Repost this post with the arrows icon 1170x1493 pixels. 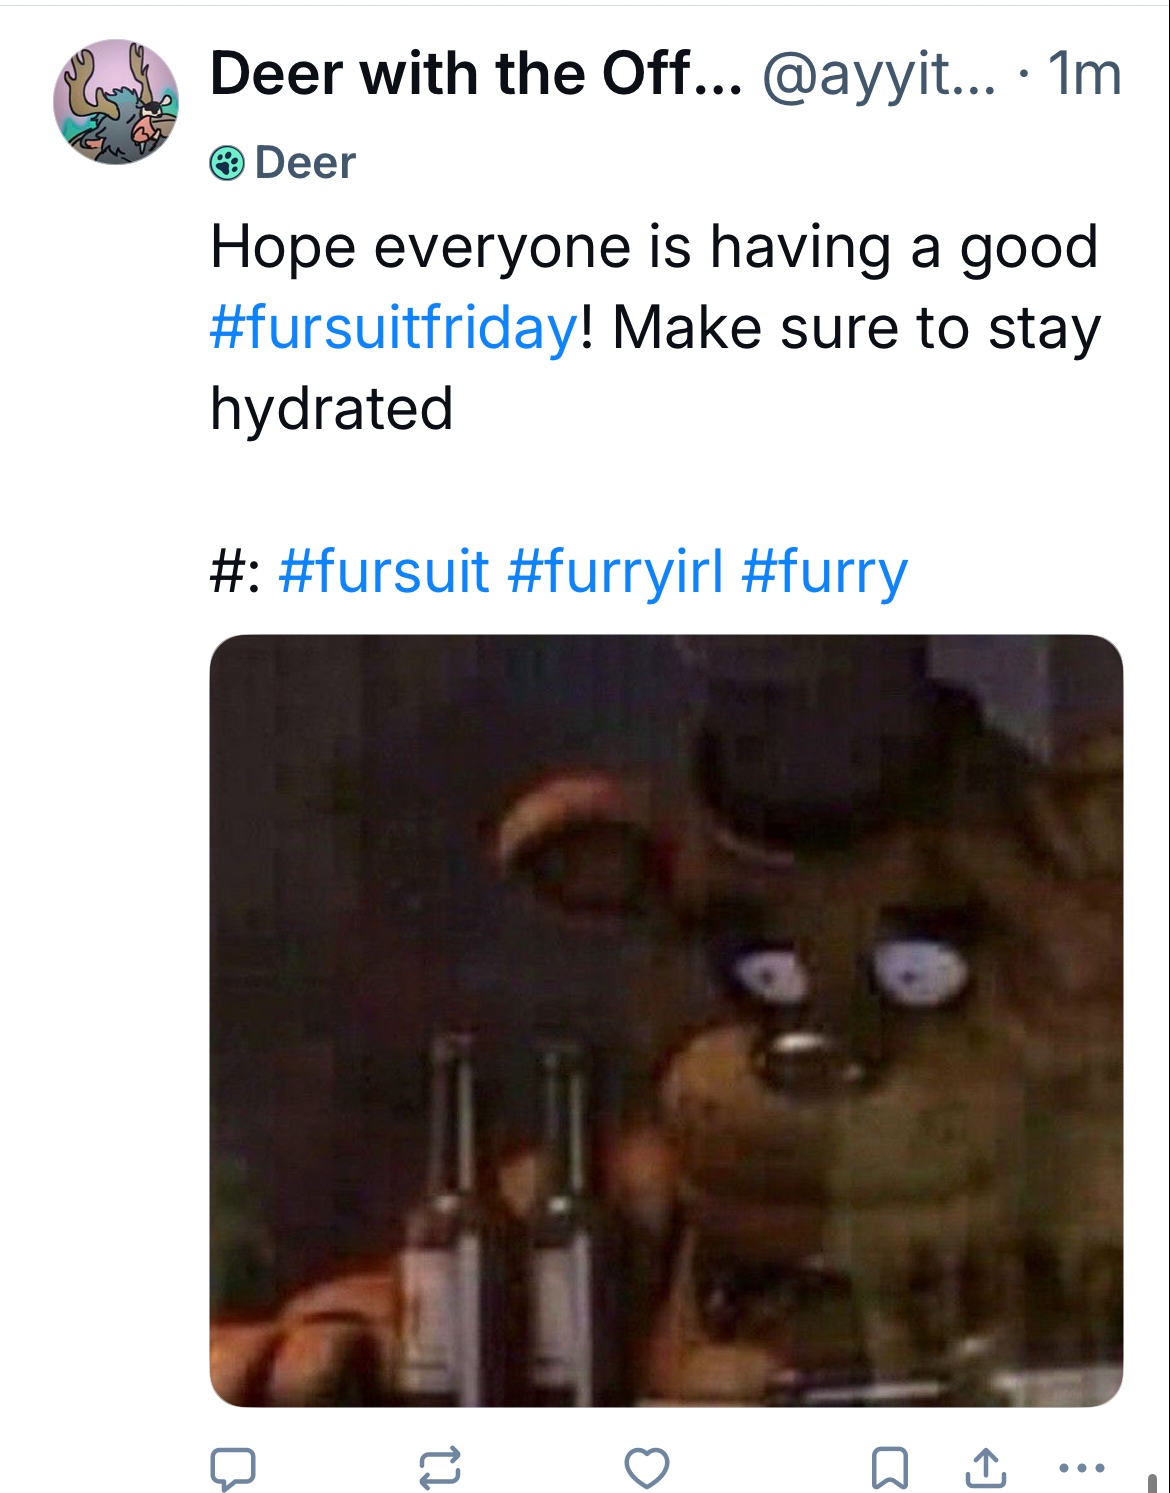point(439,1467)
